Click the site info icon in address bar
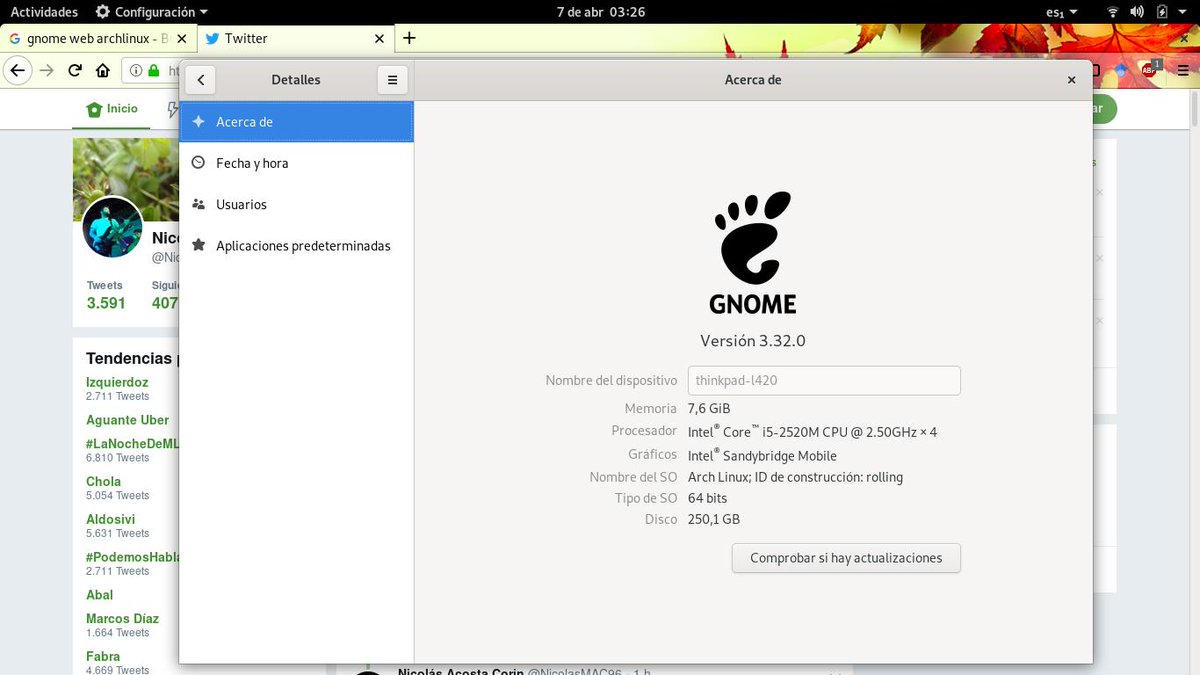Image resolution: width=1200 pixels, height=675 pixels. point(136,71)
